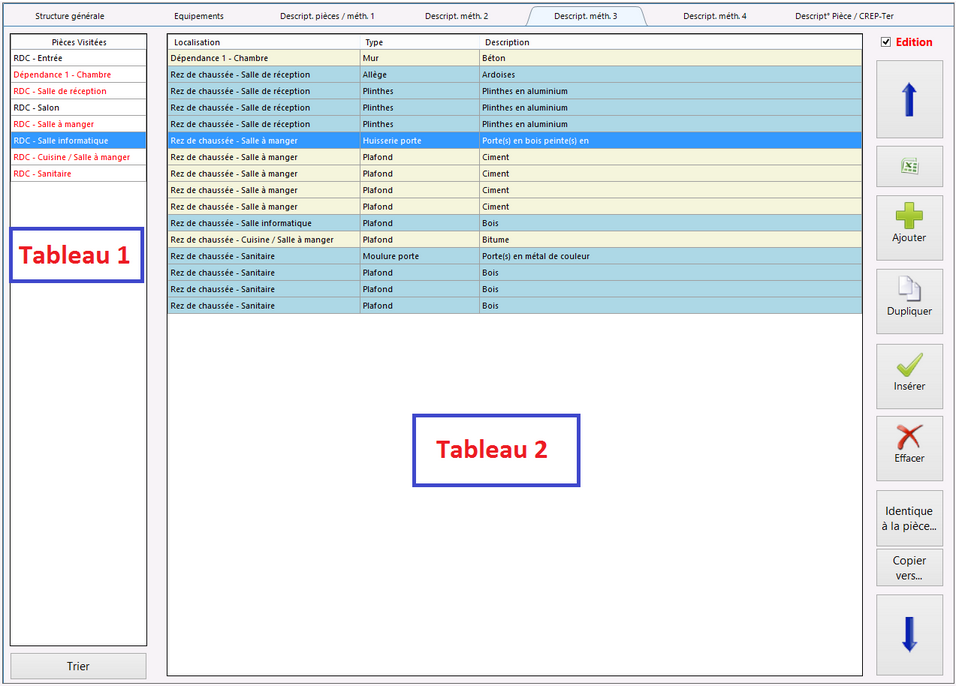Click the Effacer red cross button
This screenshot has height=687, width=958.
(909, 449)
